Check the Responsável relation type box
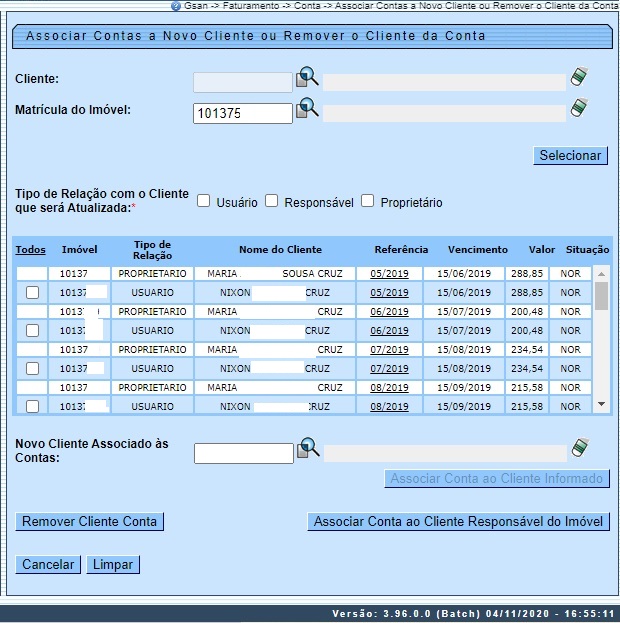The height and width of the screenshot is (623, 620). (271, 201)
